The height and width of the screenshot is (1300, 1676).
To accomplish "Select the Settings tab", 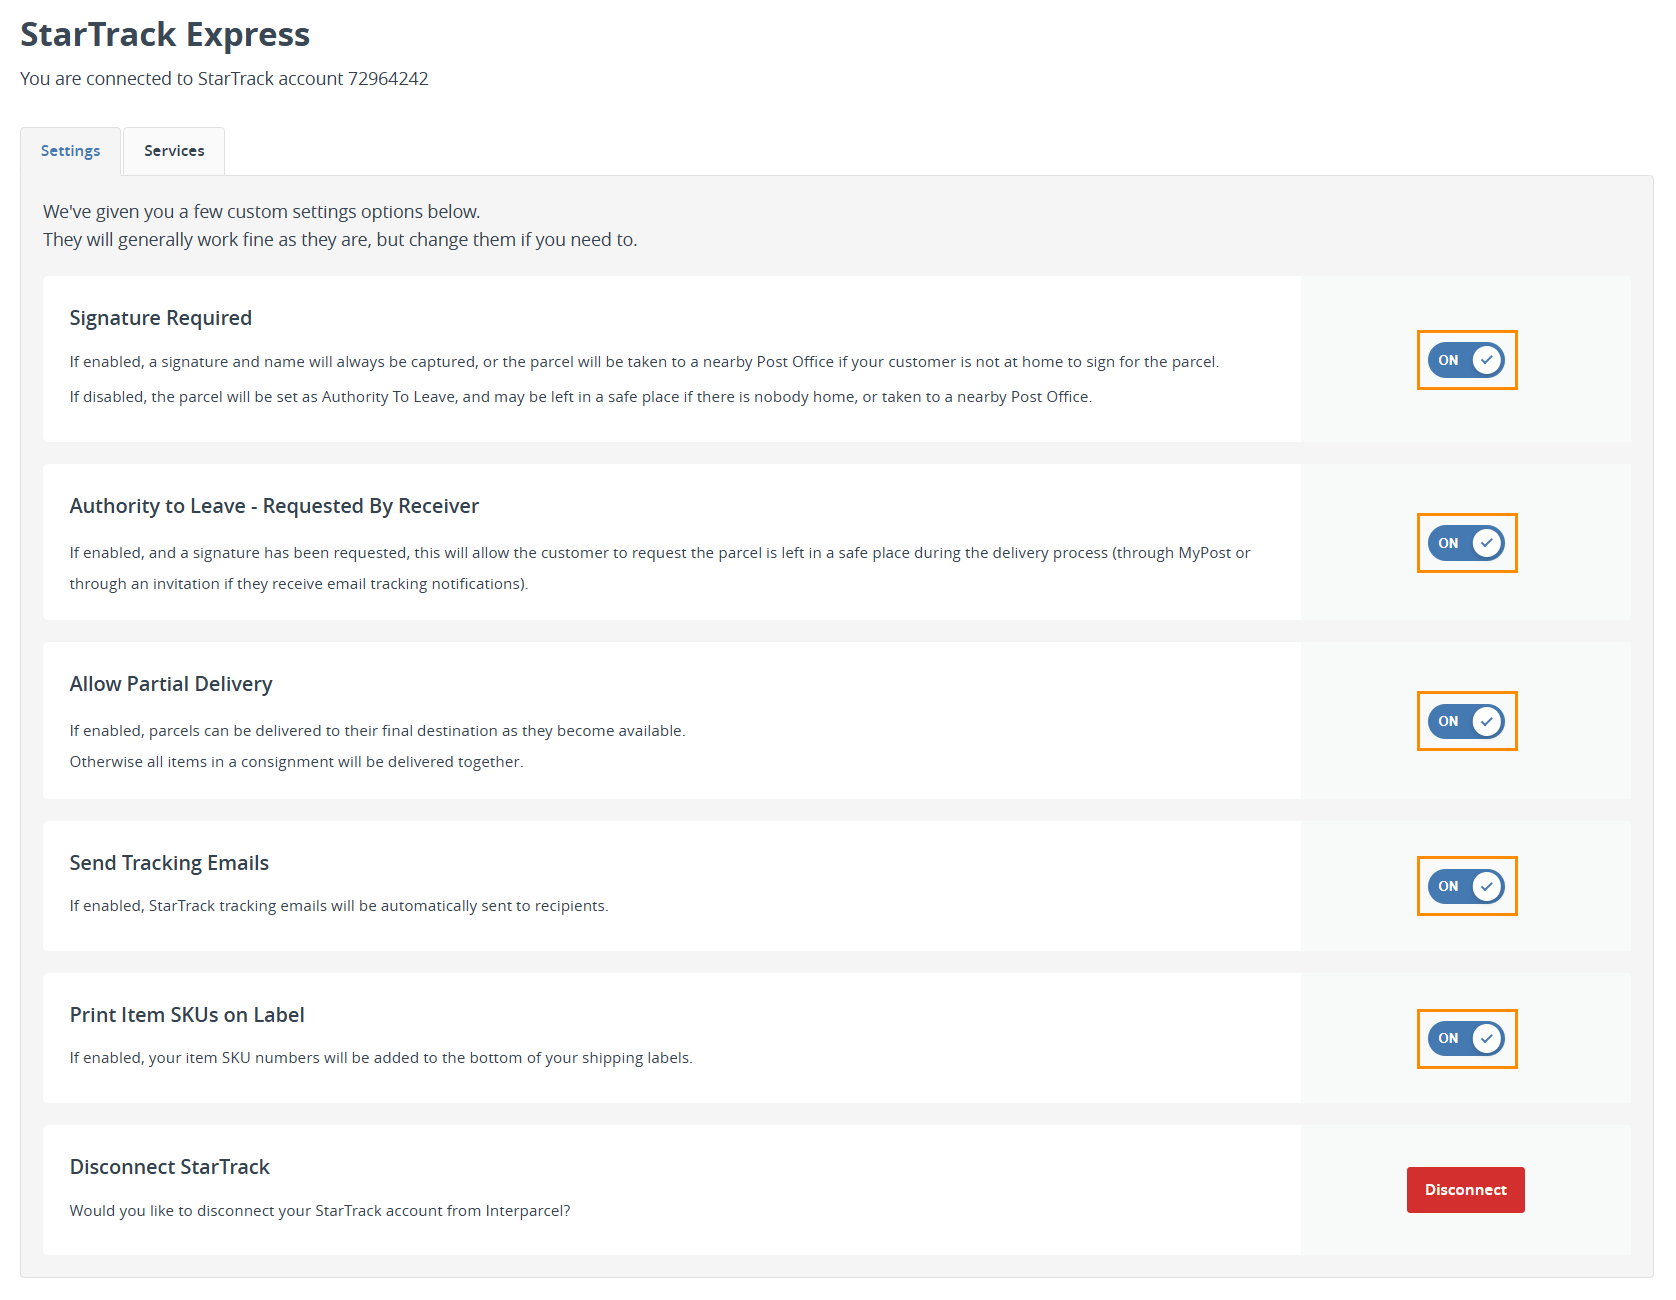I will pyautogui.click(x=70, y=151).
